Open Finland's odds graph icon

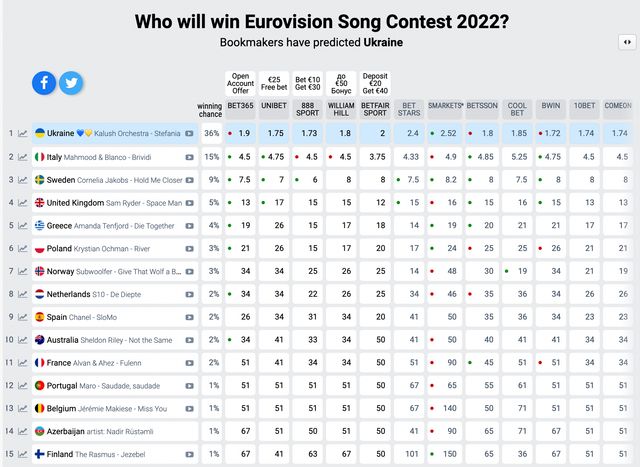(22, 454)
